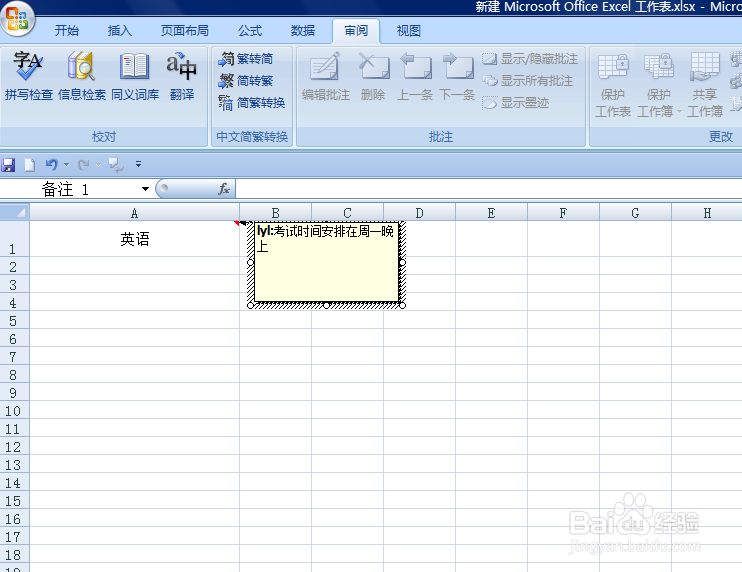
Task: Select cell A1 containing 英语
Action: click(x=134, y=239)
